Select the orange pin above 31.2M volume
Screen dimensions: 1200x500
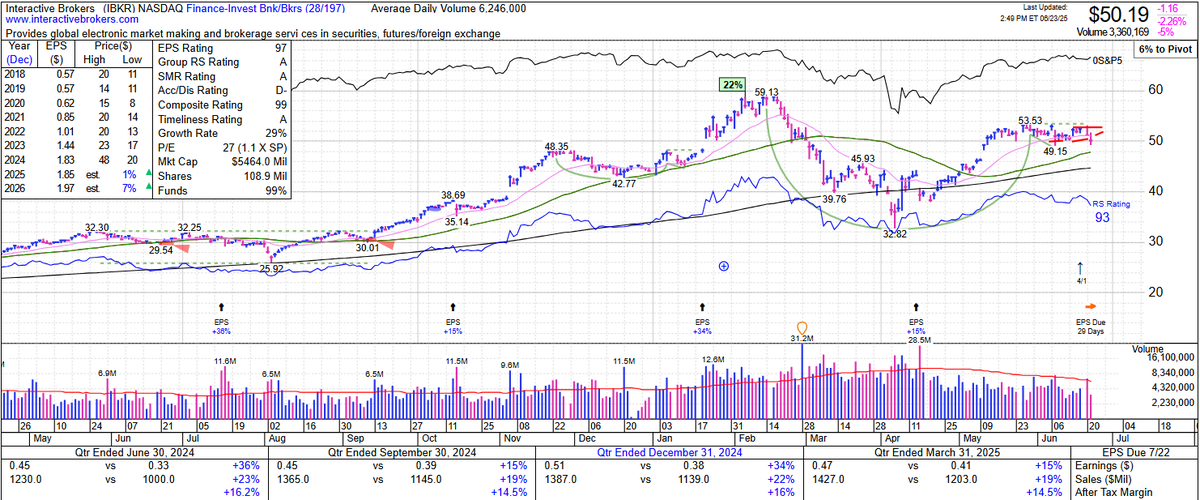tap(800, 328)
